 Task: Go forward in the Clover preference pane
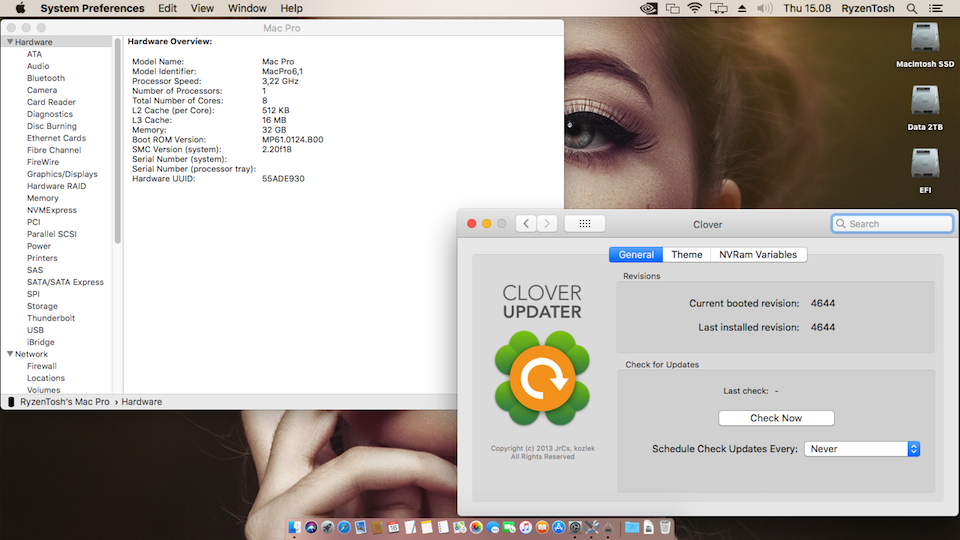[x=547, y=223]
